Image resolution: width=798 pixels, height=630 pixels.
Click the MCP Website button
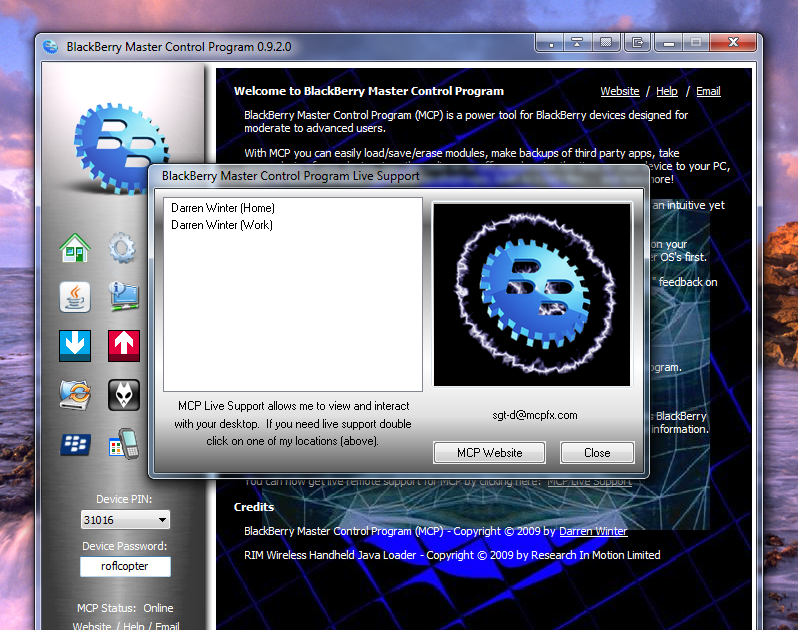tap(490, 453)
